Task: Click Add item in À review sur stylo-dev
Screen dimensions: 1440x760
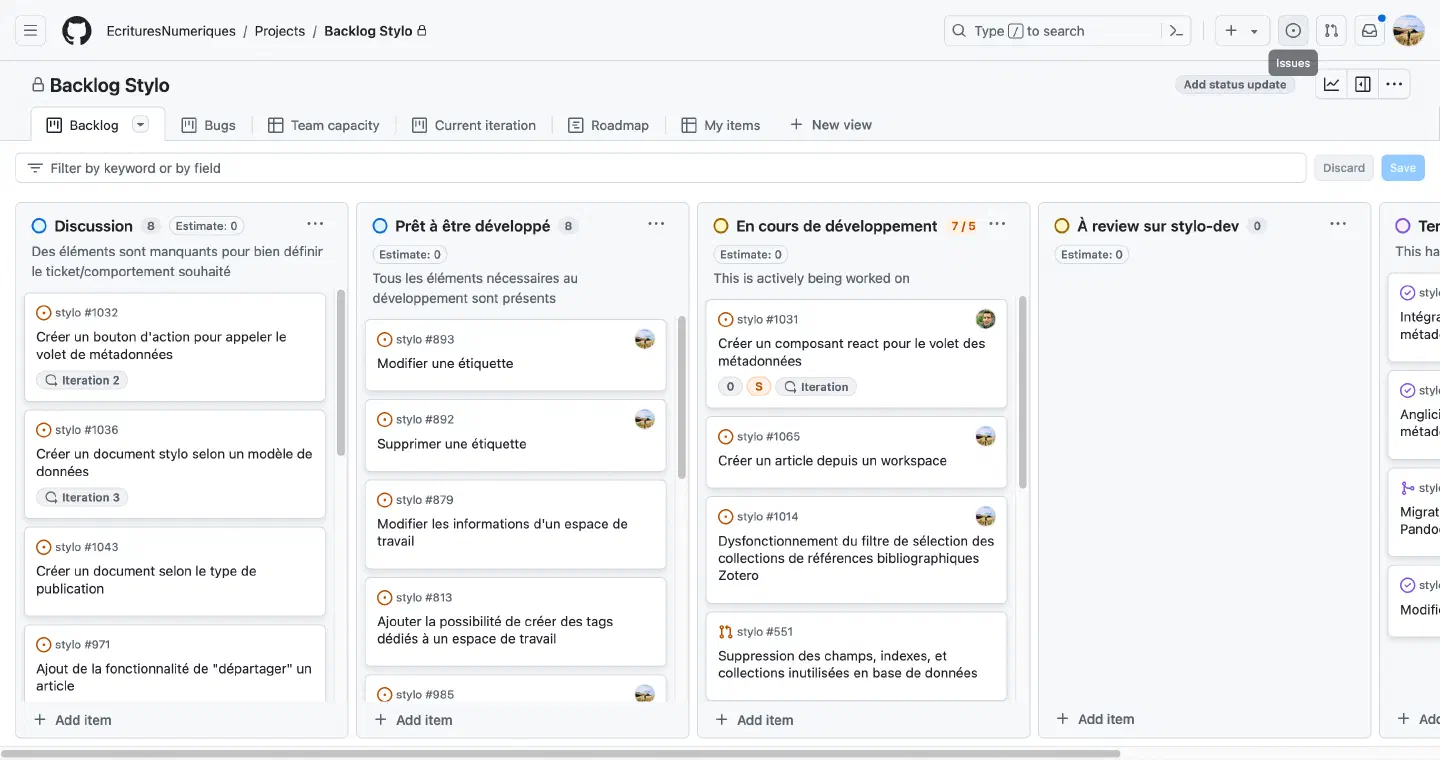Action: point(1095,719)
